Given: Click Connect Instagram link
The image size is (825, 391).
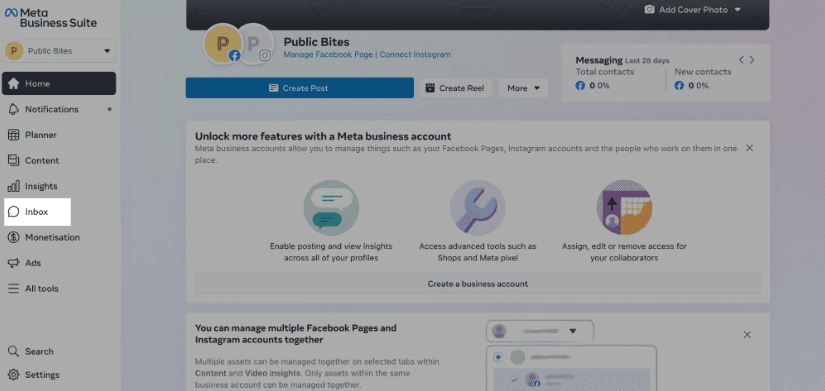Looking at the screenshot, I should 415,54.
